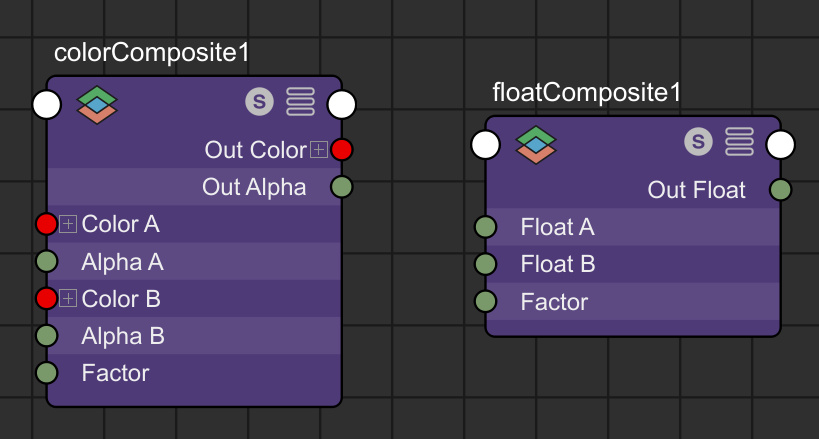The width and height of the screenshot is (819, 439).
Task: Change floatComposite1 view mode bars icon
Action: pyautogui.click(x=740, y=142)
